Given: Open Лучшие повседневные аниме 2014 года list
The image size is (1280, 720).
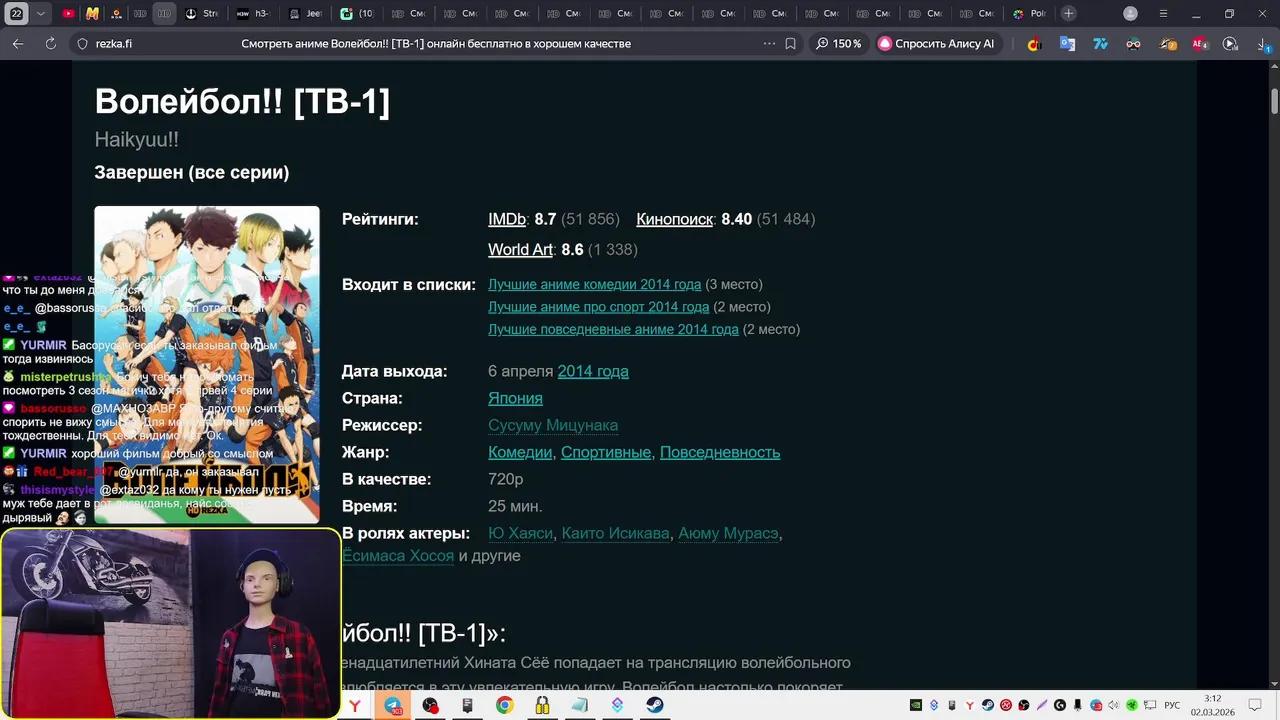Looking at the screenshot, I should [x=613, y=329].
